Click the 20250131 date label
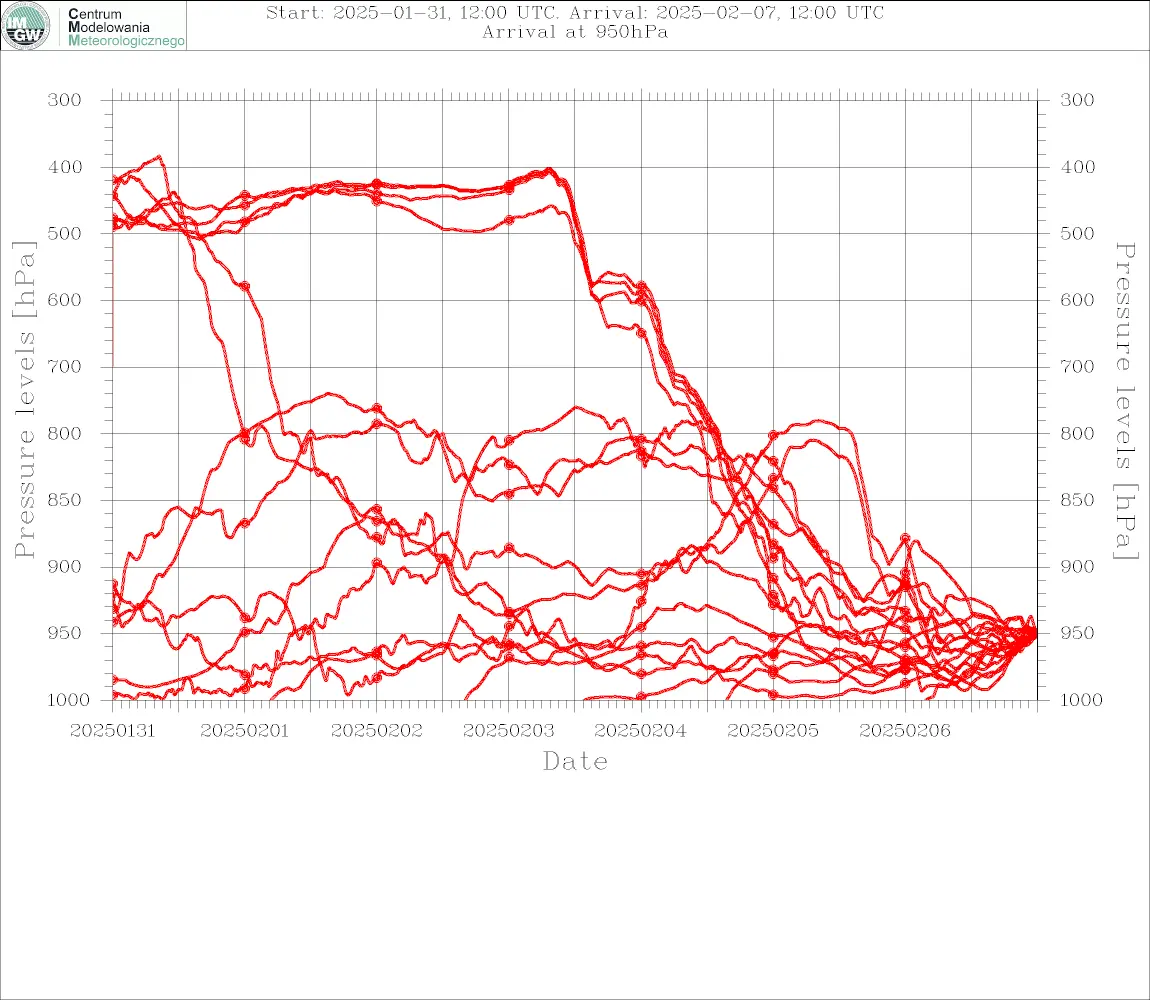The image size is (1150, 1000). [x=113, y=731]
